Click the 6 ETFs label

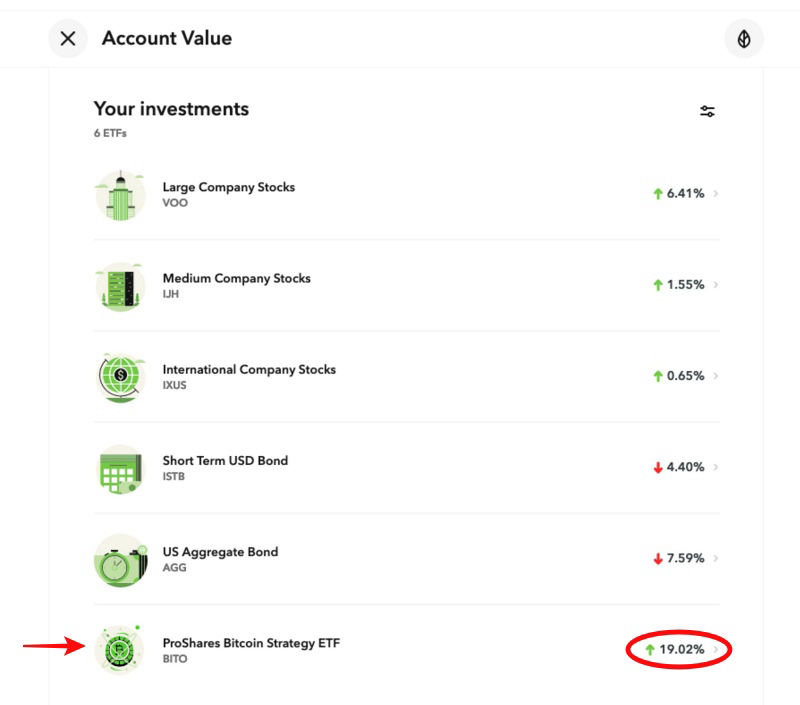tap(109, 131)
